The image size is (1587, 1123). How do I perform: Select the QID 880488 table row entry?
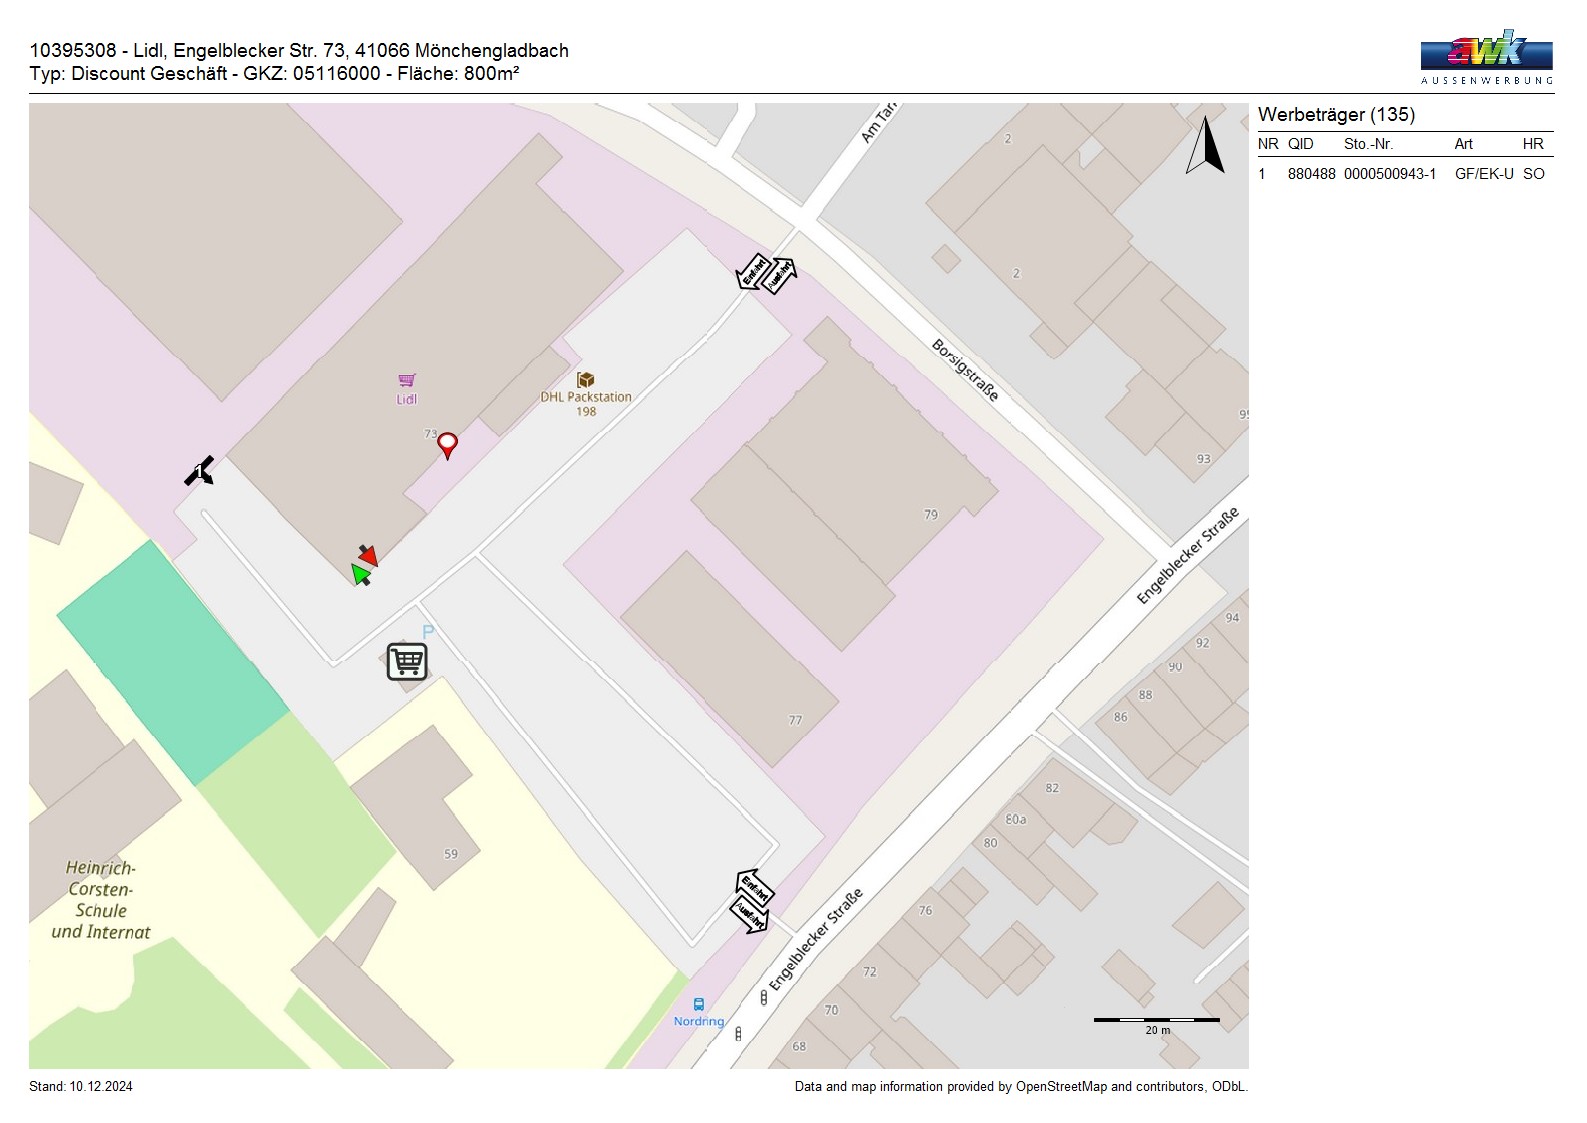point(1311,174)
